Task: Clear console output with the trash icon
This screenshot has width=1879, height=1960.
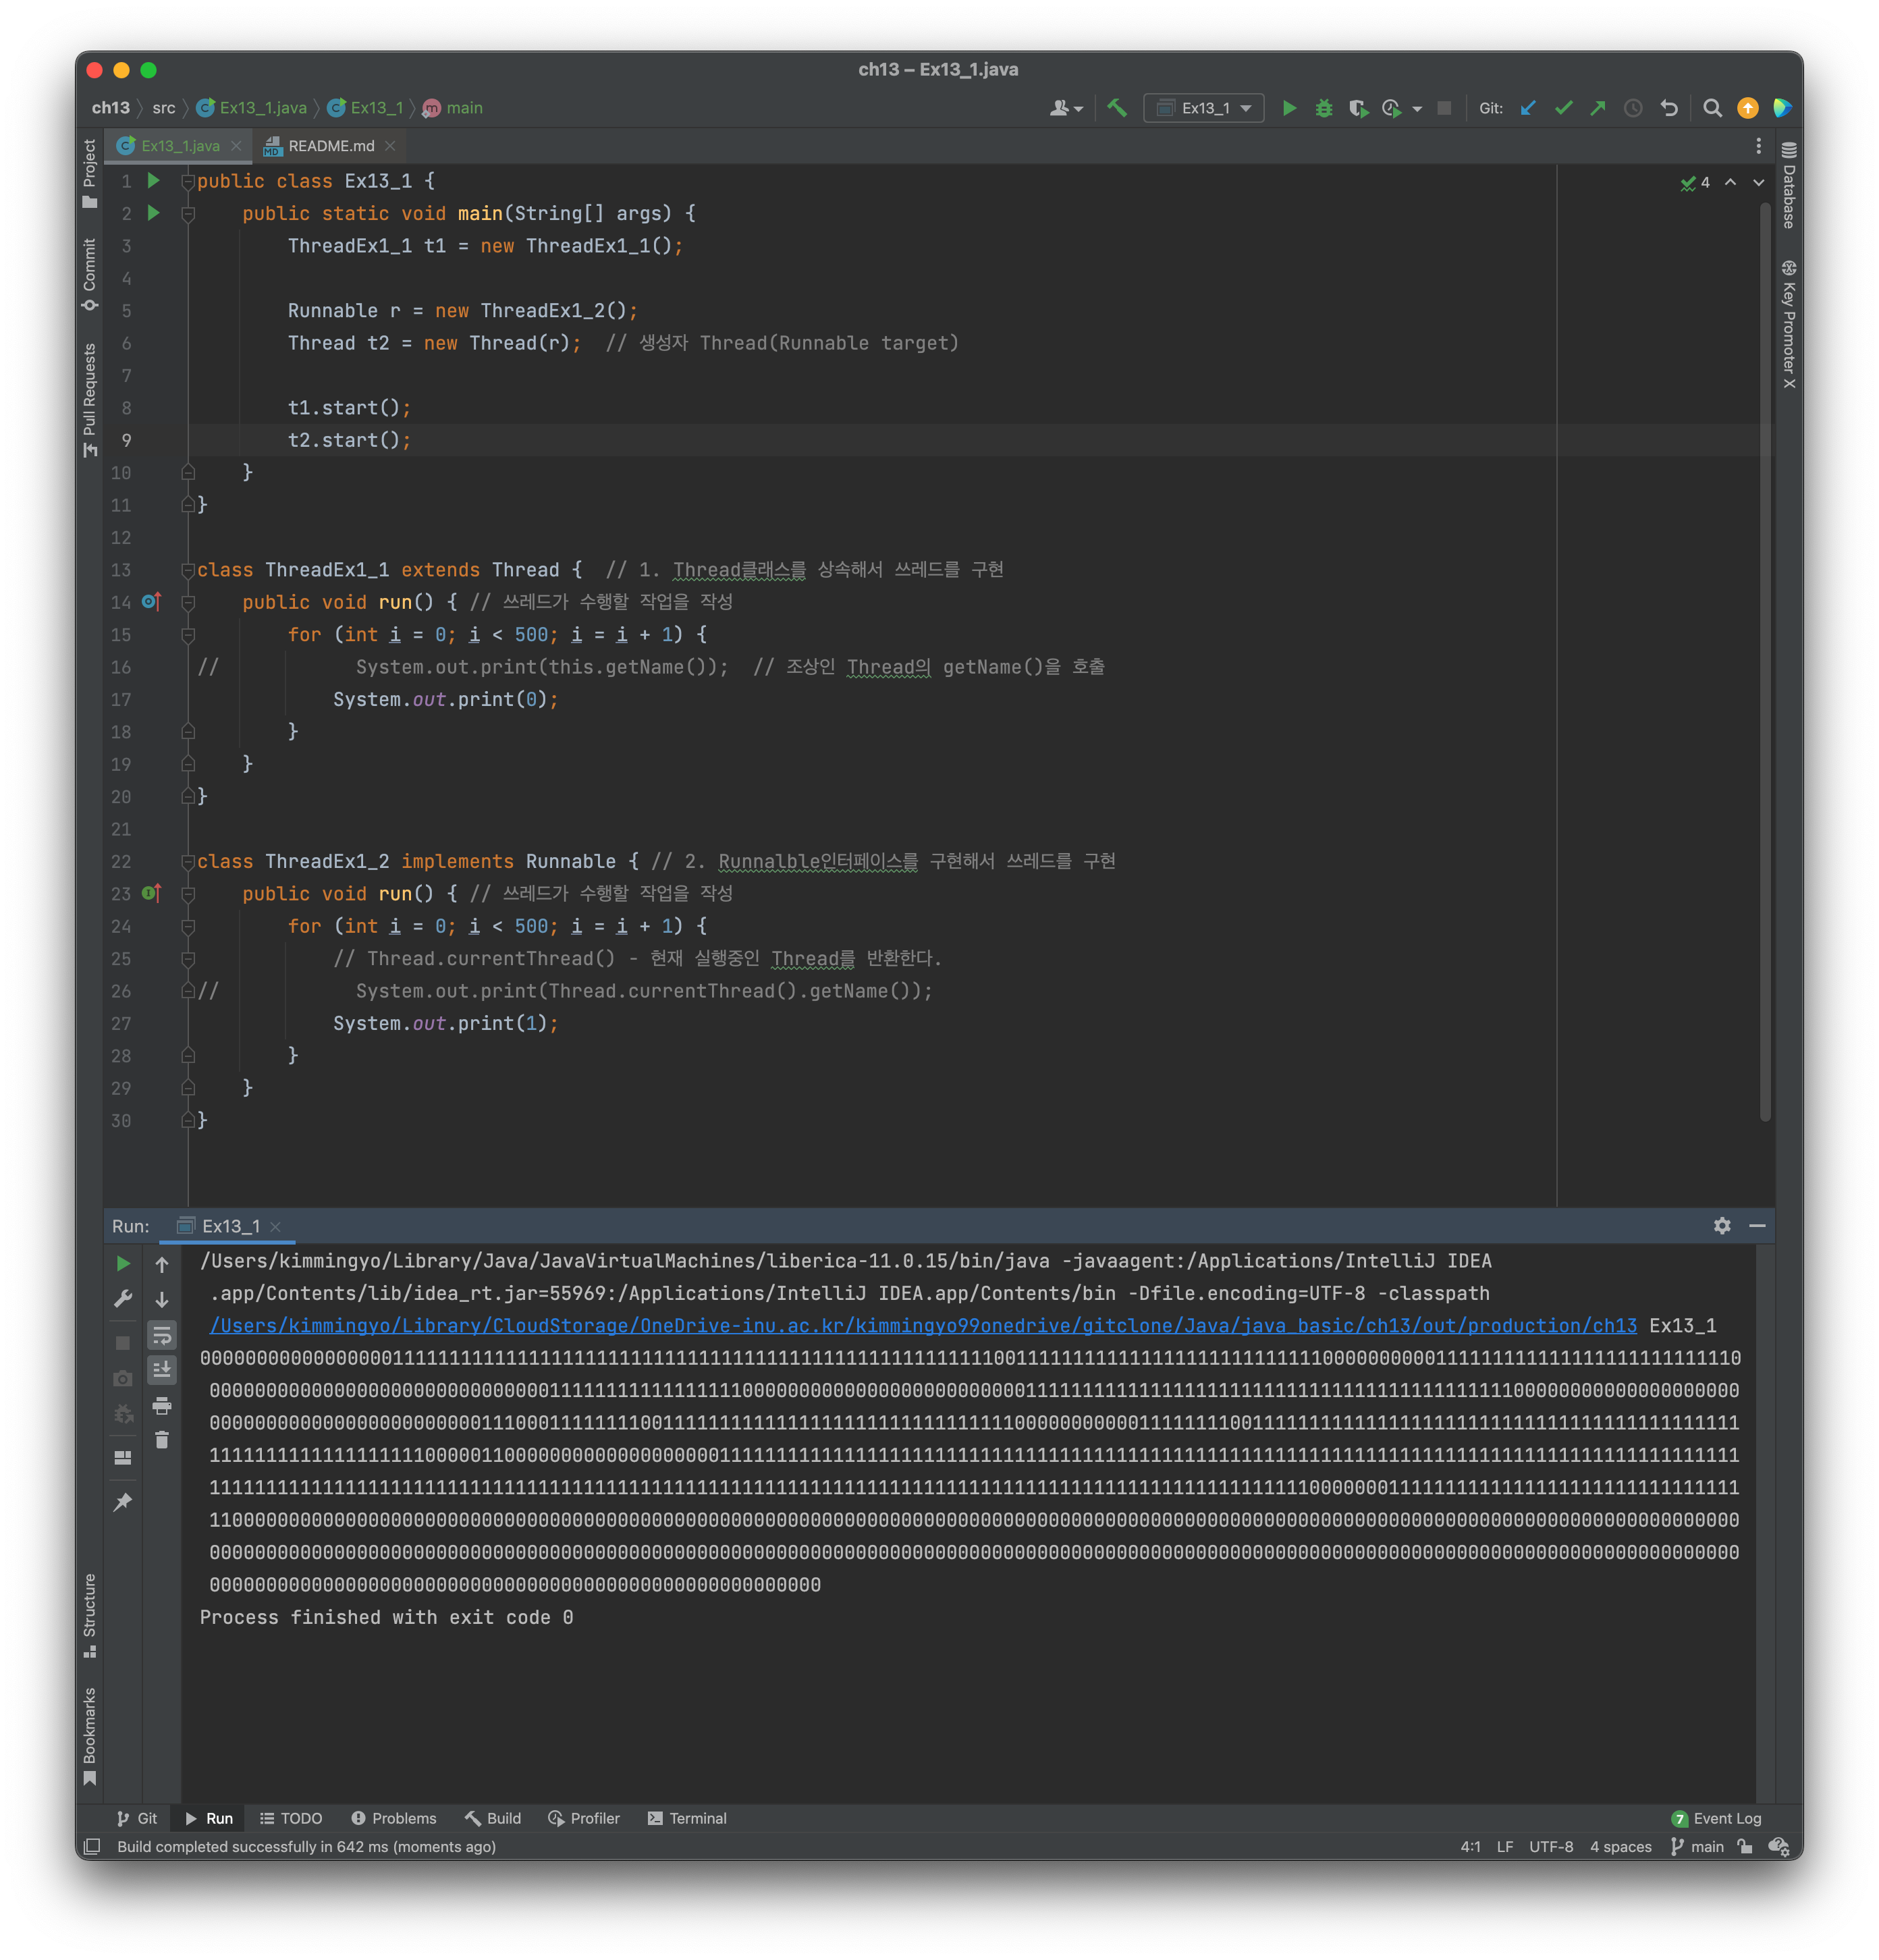Action: coord(162,1440)
